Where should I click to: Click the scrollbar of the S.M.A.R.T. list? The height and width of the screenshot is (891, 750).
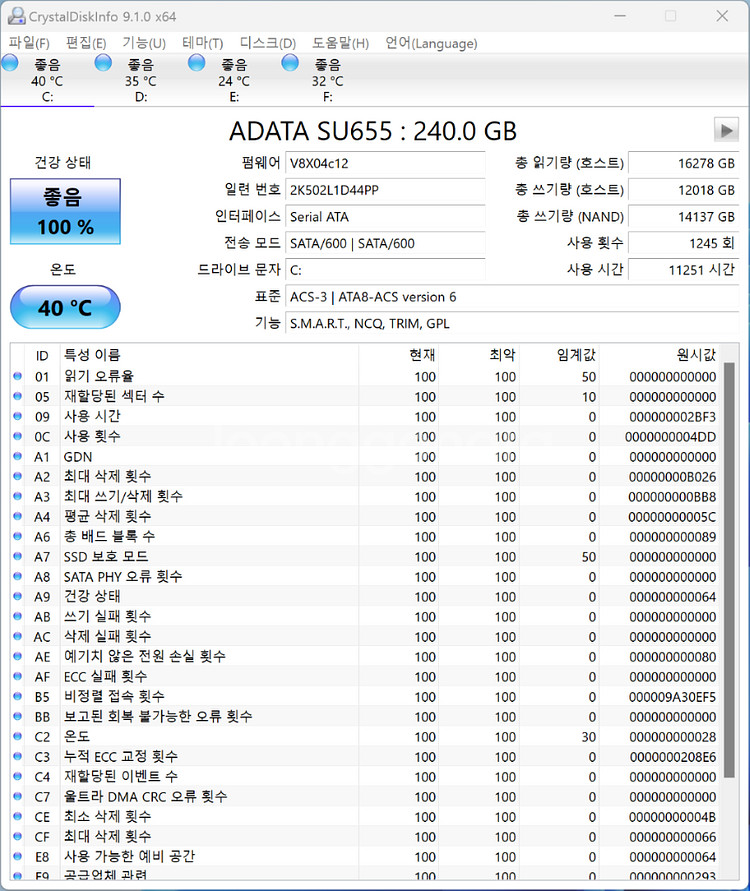(729, 569)
